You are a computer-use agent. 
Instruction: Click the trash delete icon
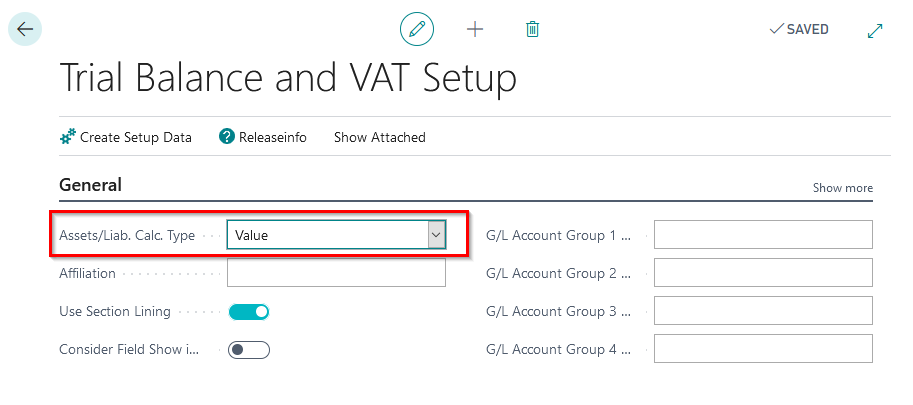pos(533,29)
